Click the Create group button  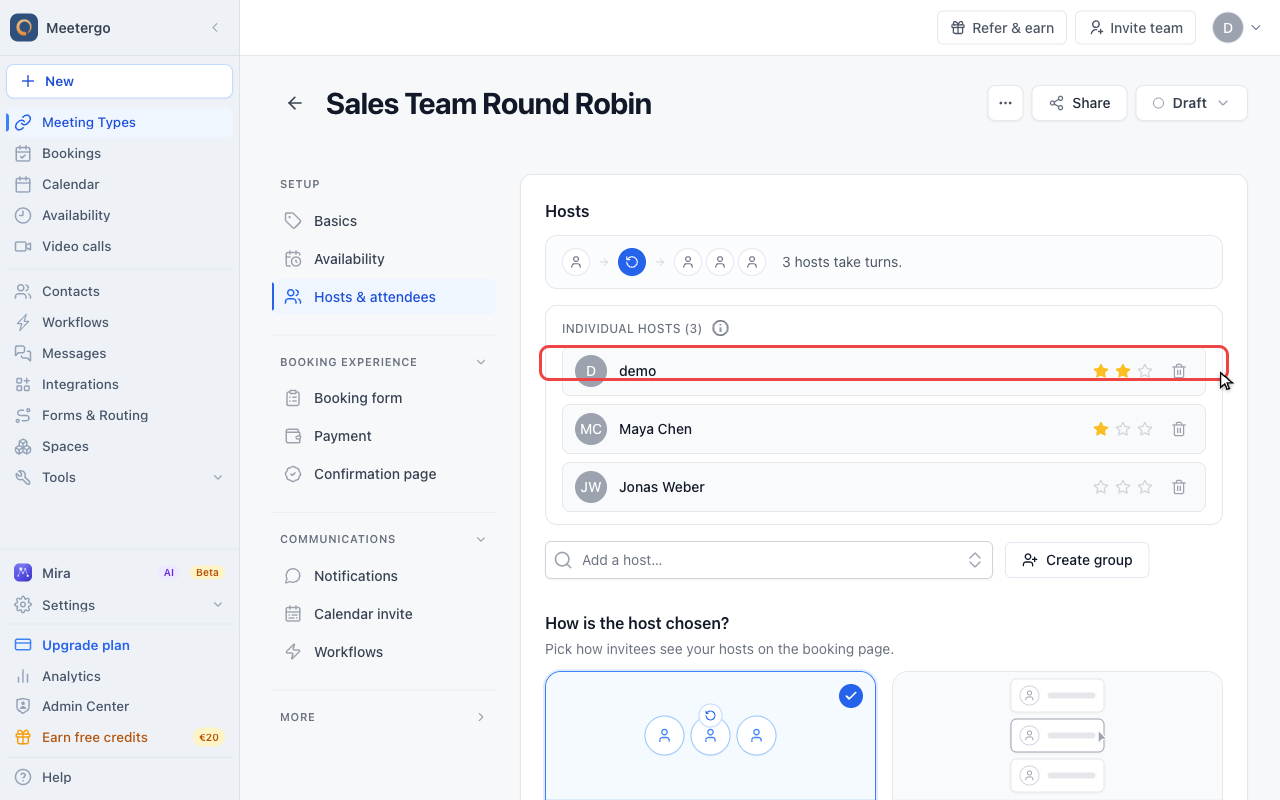coord(1077,560)
